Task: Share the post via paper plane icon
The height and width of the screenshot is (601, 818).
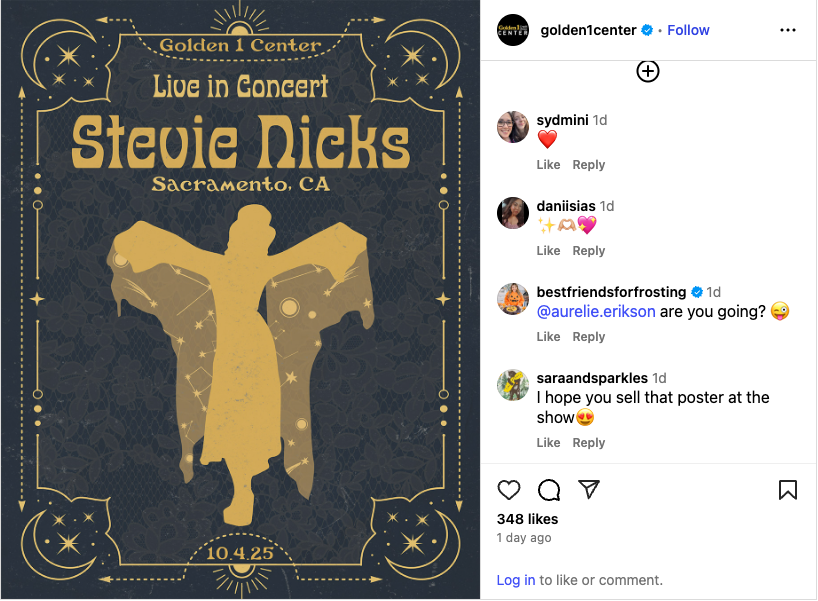Action: click(589, 489)
